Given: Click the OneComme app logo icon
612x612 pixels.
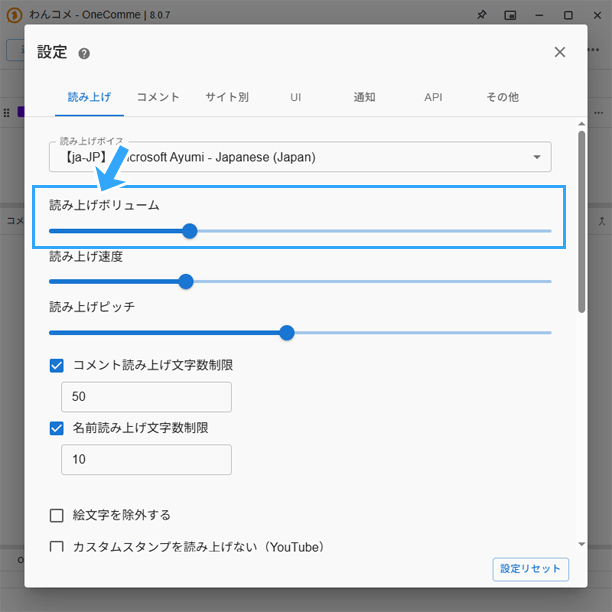Looking at the screenshot, I should (14, 16).
